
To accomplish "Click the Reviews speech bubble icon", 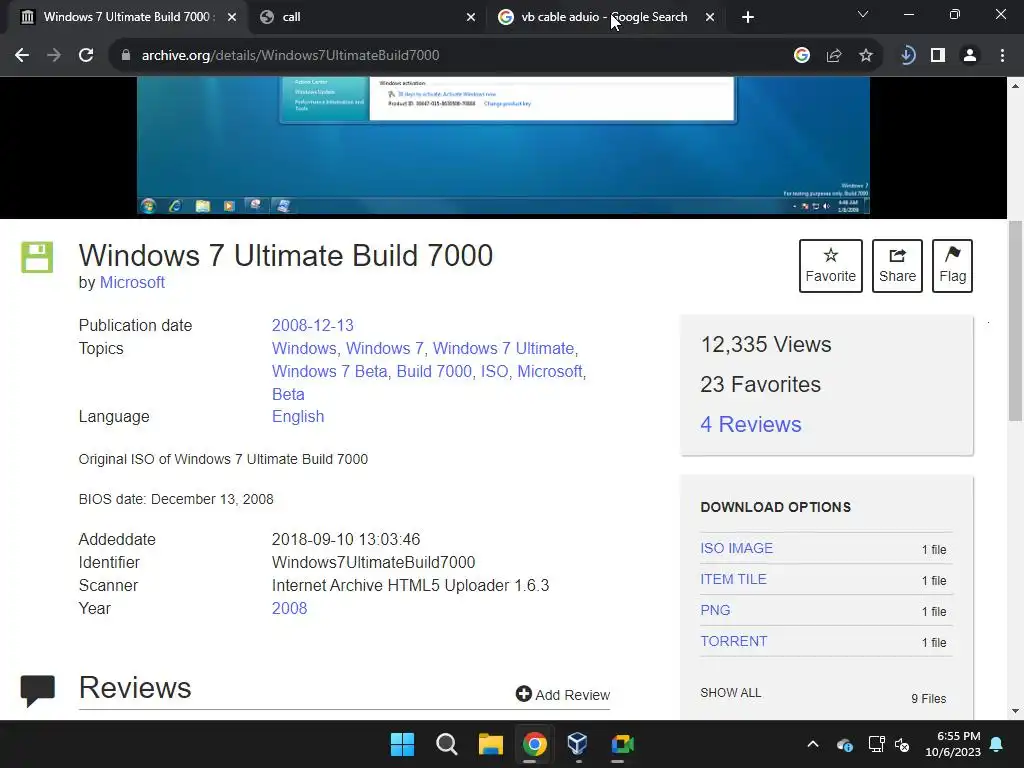I will coord(38,690).
